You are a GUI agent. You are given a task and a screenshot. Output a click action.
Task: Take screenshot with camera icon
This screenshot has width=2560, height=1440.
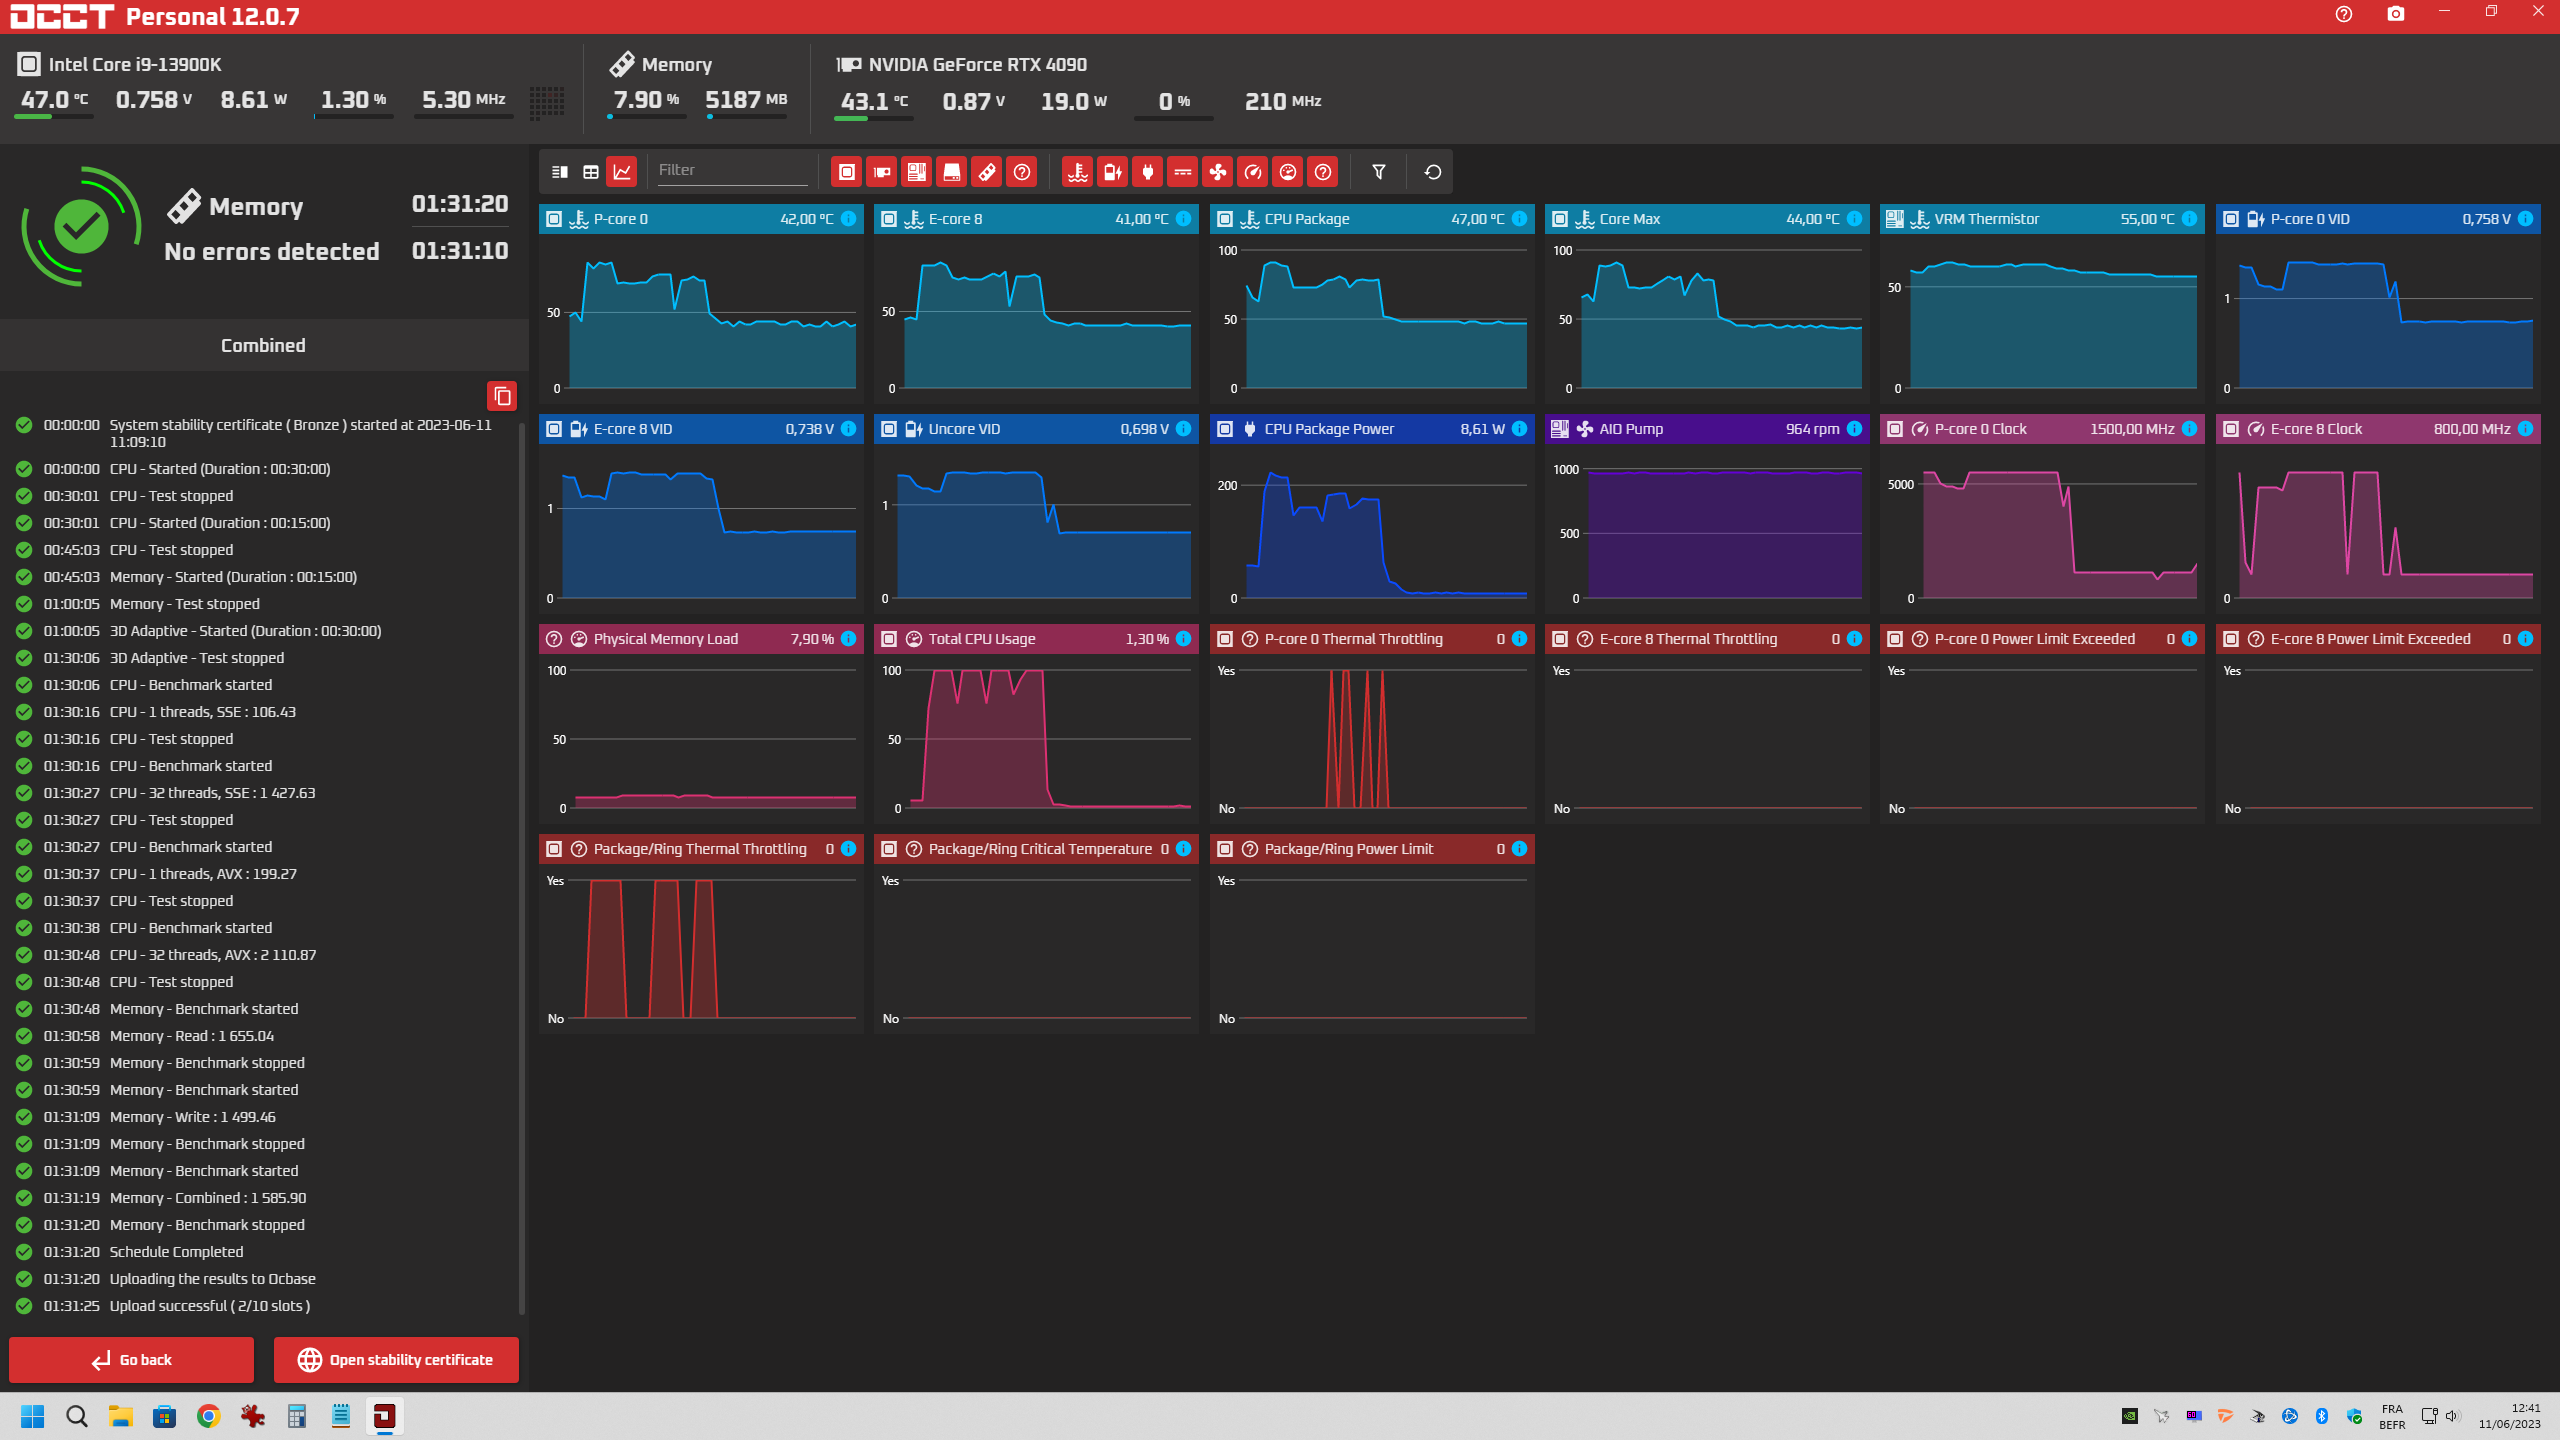point(2395,14)
